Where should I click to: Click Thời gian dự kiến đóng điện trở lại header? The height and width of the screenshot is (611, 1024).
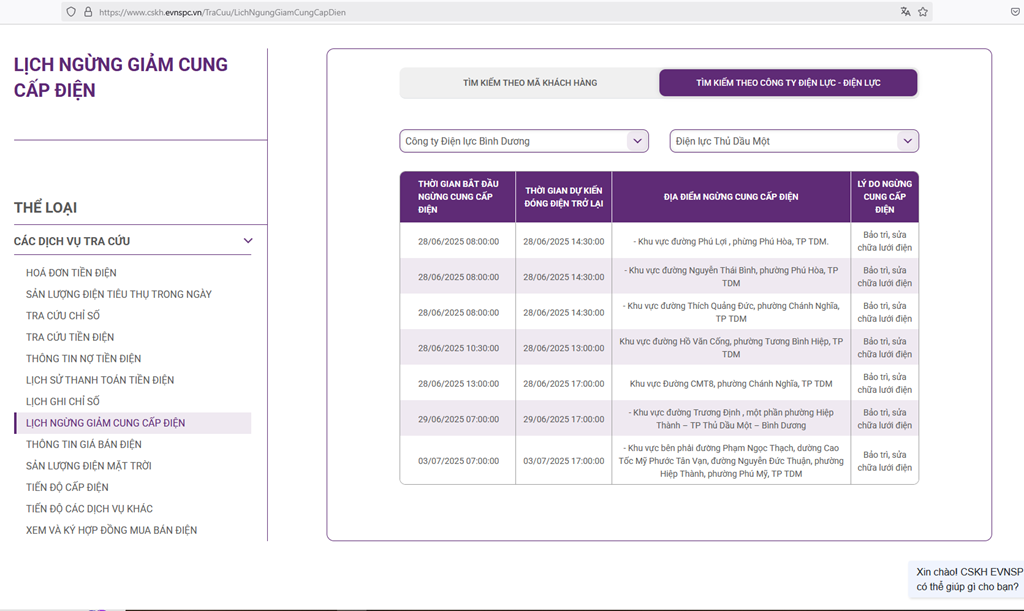tap(564, 196)
